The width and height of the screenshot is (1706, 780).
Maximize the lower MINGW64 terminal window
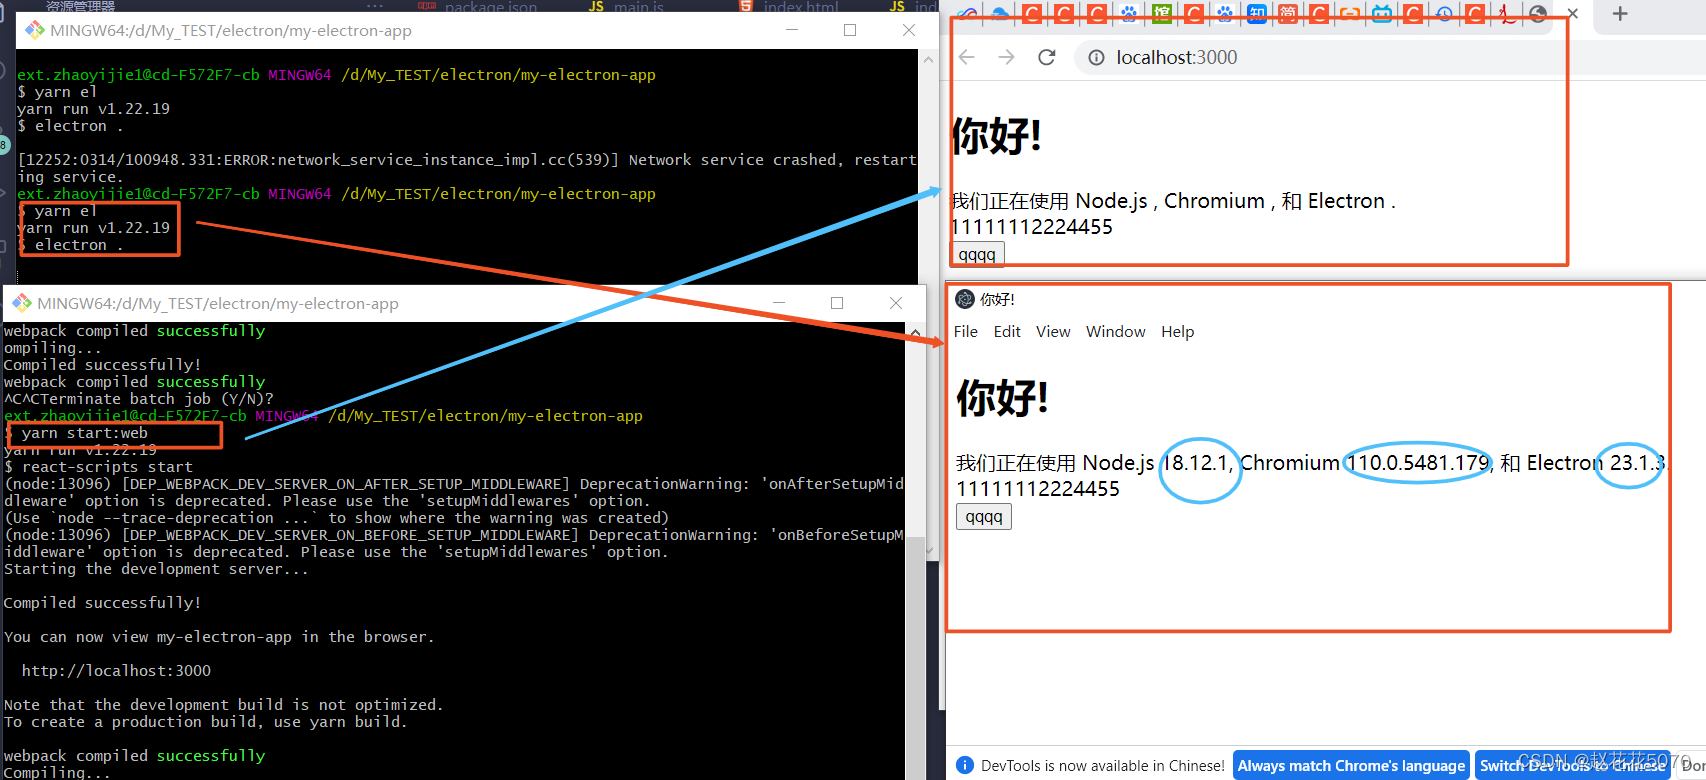(837, 303)
